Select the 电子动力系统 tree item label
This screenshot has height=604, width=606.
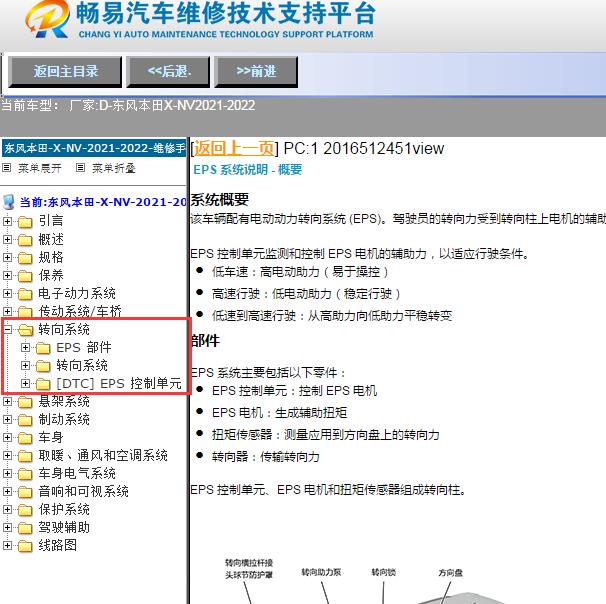click(77, 293)
